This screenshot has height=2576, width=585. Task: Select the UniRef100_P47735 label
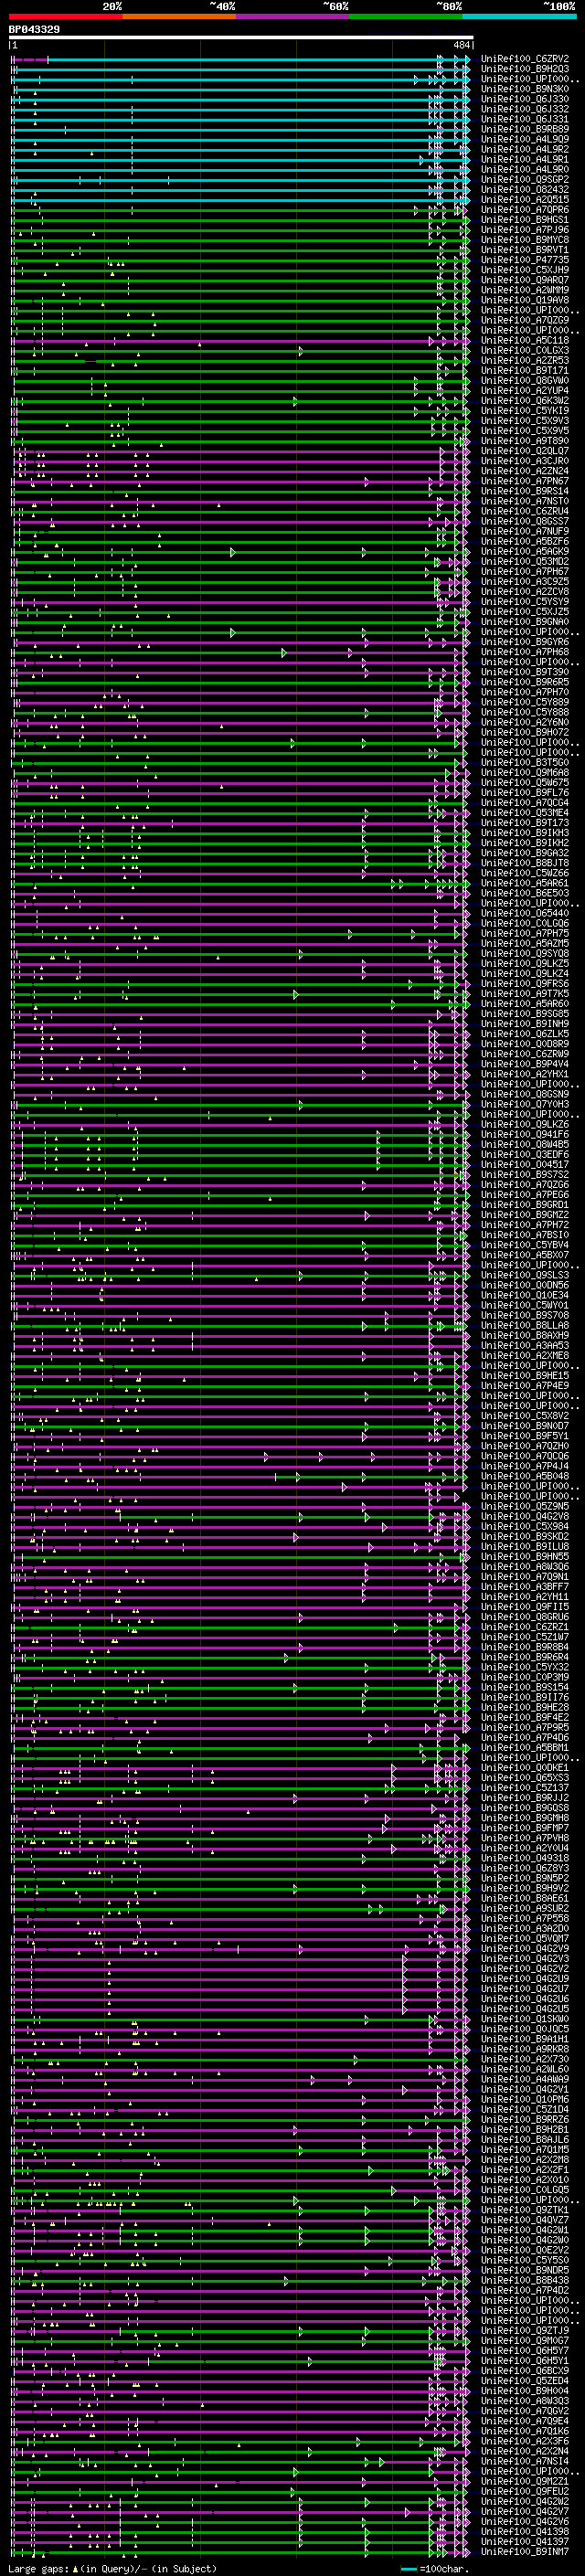coord(525,260)
